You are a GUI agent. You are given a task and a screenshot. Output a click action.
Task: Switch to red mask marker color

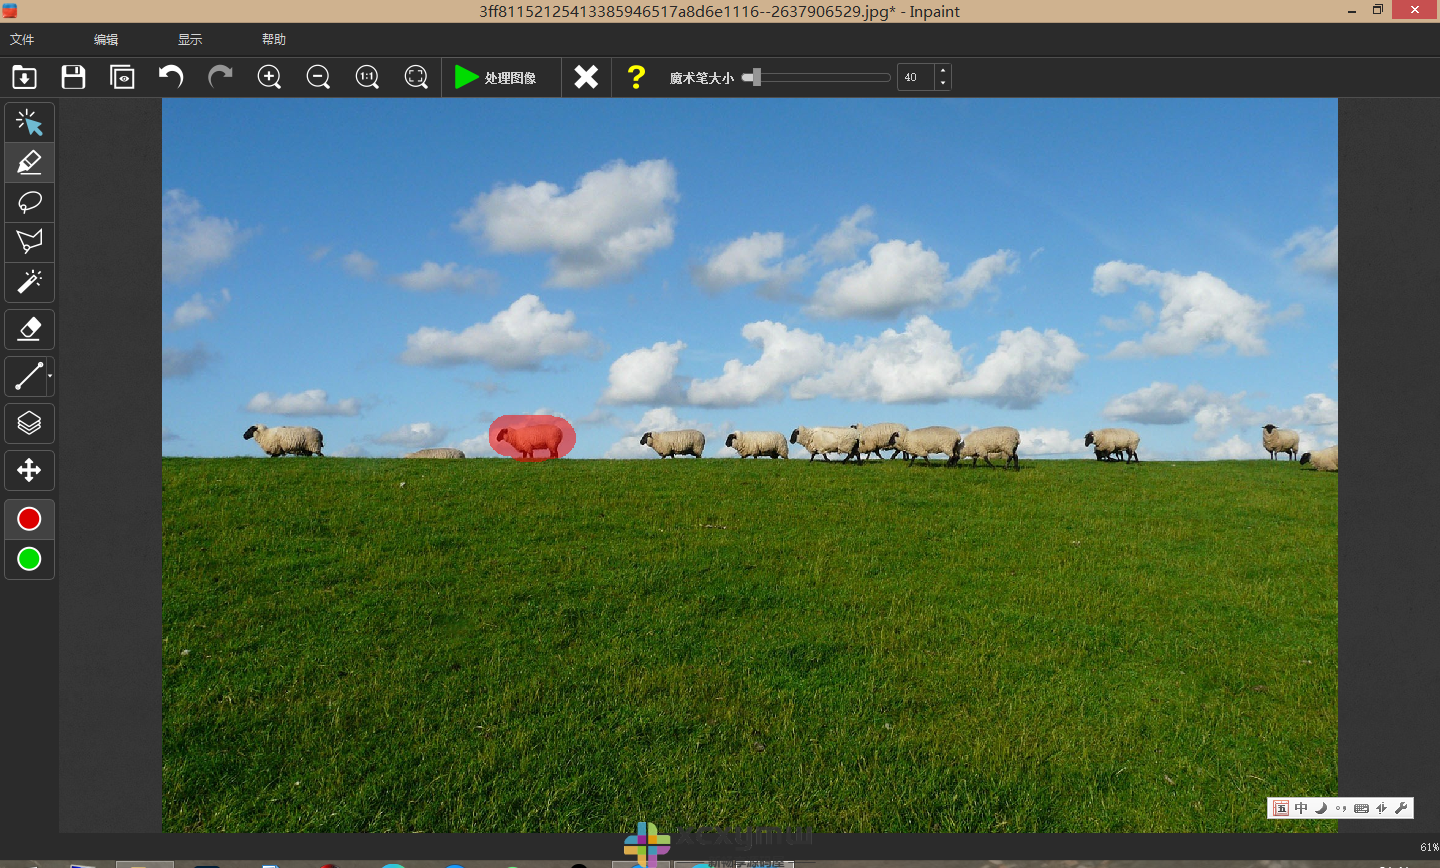29,519
